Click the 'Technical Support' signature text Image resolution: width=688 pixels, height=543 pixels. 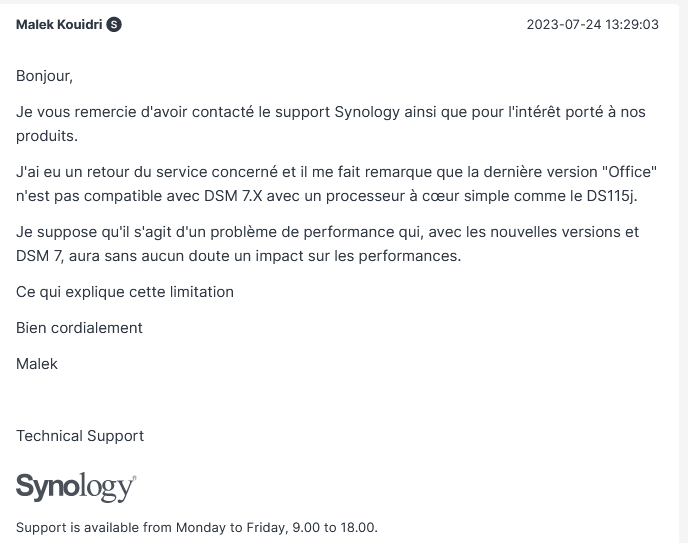[80, 436]
